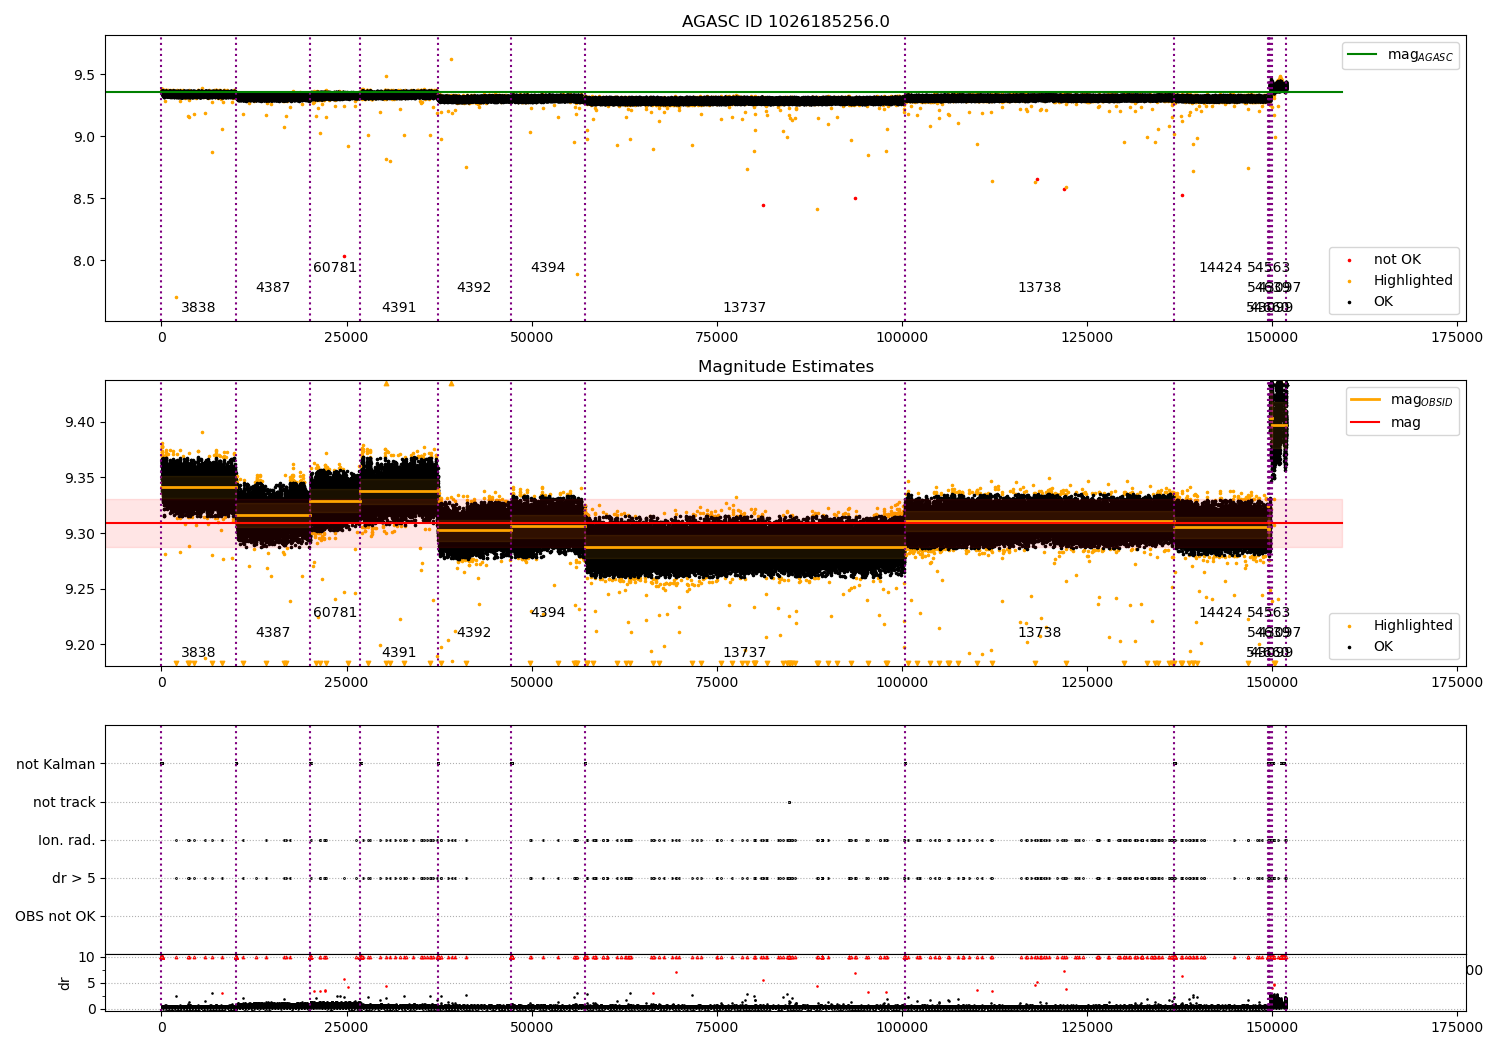Click obsid label 3838 in Magnitude Estimates plot
Viewport: 1500px width, 1050px height.
tap(198, 653)
